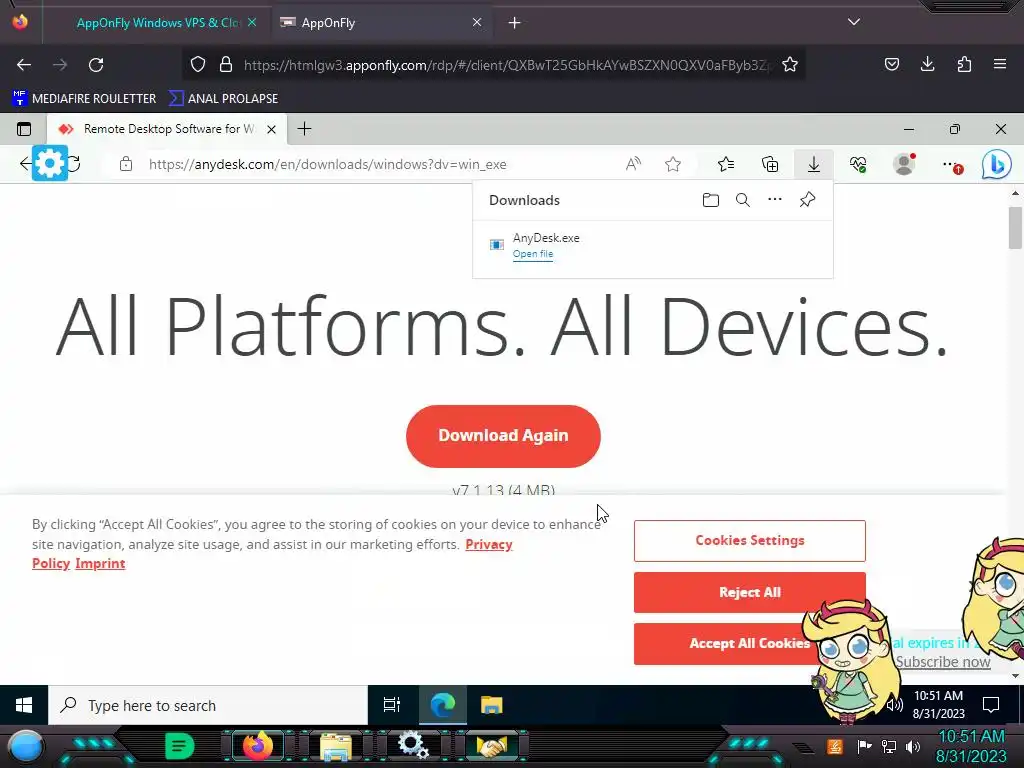
Task: Reload the Firefox page
Action: point(96,65)
